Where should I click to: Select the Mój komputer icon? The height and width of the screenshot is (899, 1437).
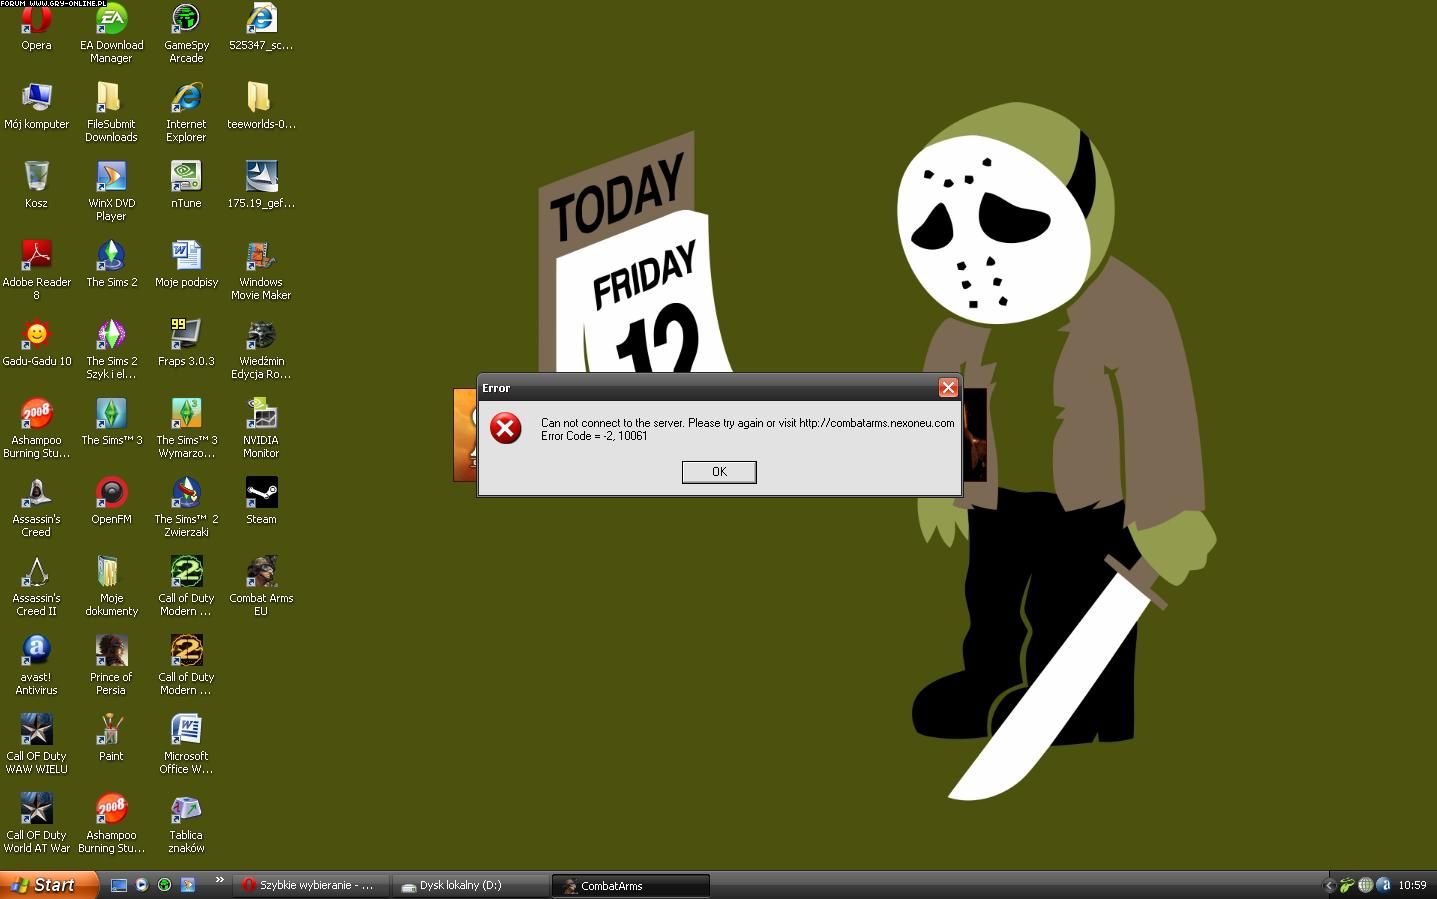pos(36,106)
